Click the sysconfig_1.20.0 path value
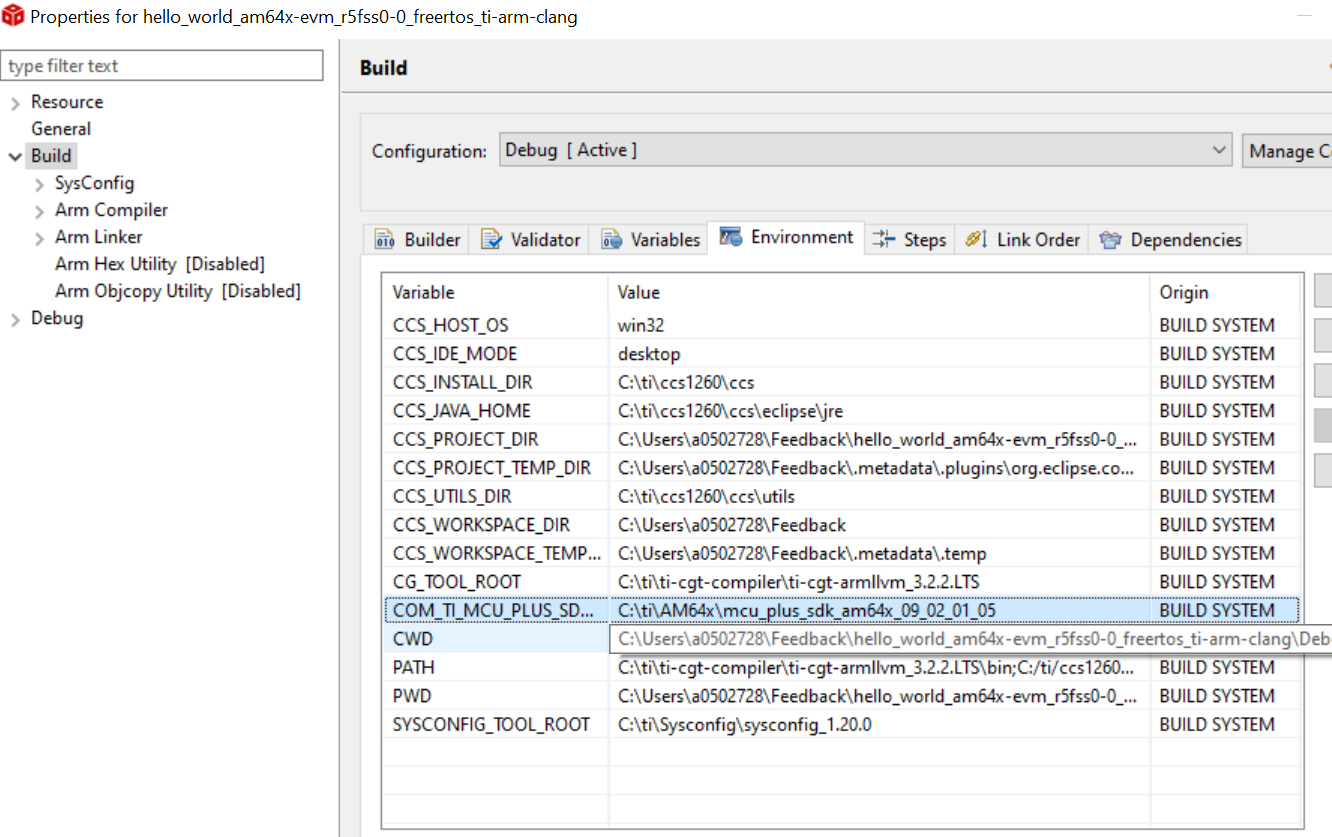This screenshot has width=1332, height=837. coord(744,724)
